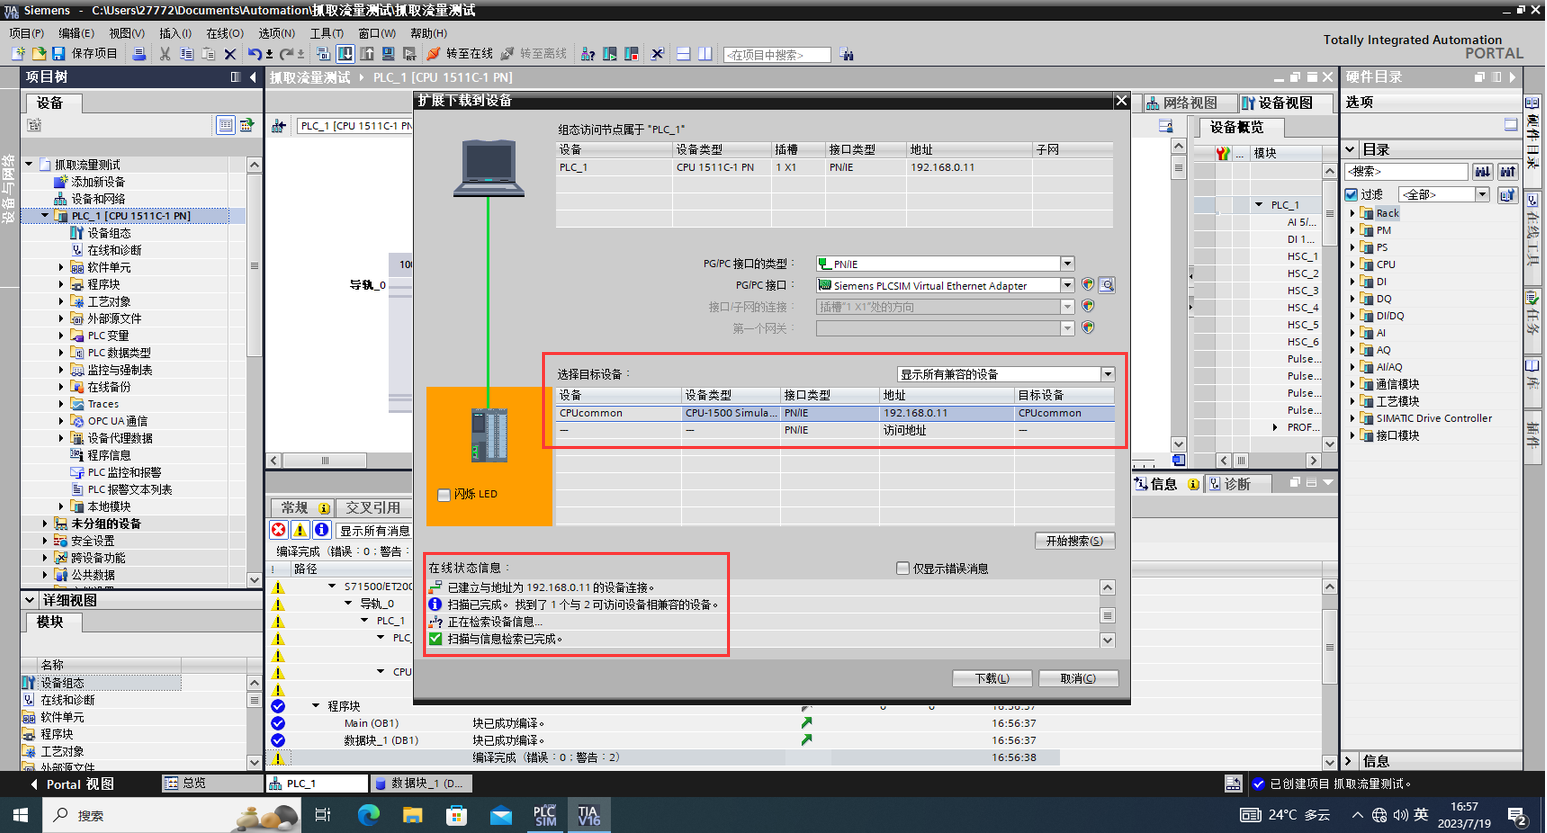Select CPUcommon row in target device table
Viewport: 1547px width, 833px height.
point(836,413)
